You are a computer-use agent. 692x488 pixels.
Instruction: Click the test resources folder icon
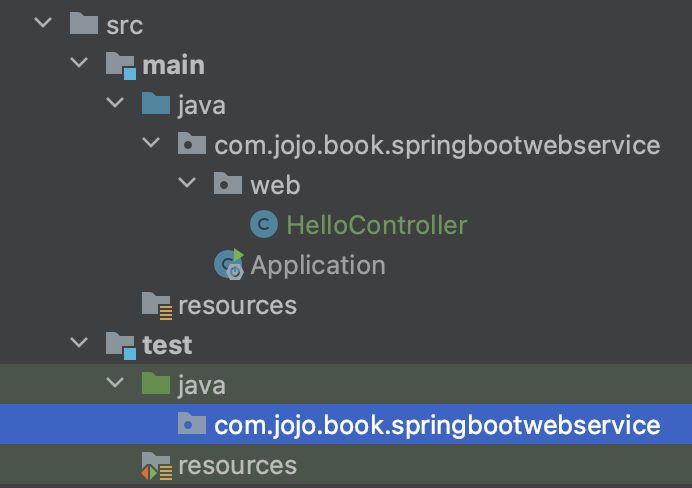[157, 465]
